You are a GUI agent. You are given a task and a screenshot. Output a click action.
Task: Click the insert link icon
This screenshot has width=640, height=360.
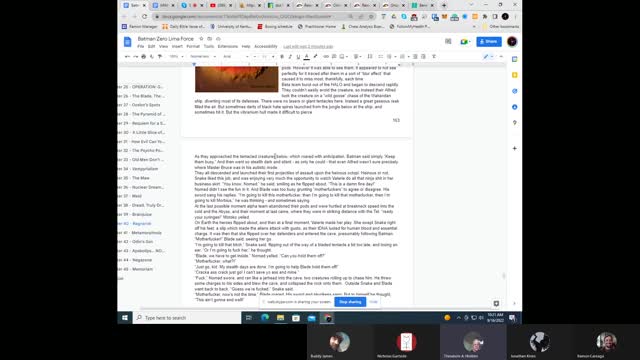tap(326, 56)
